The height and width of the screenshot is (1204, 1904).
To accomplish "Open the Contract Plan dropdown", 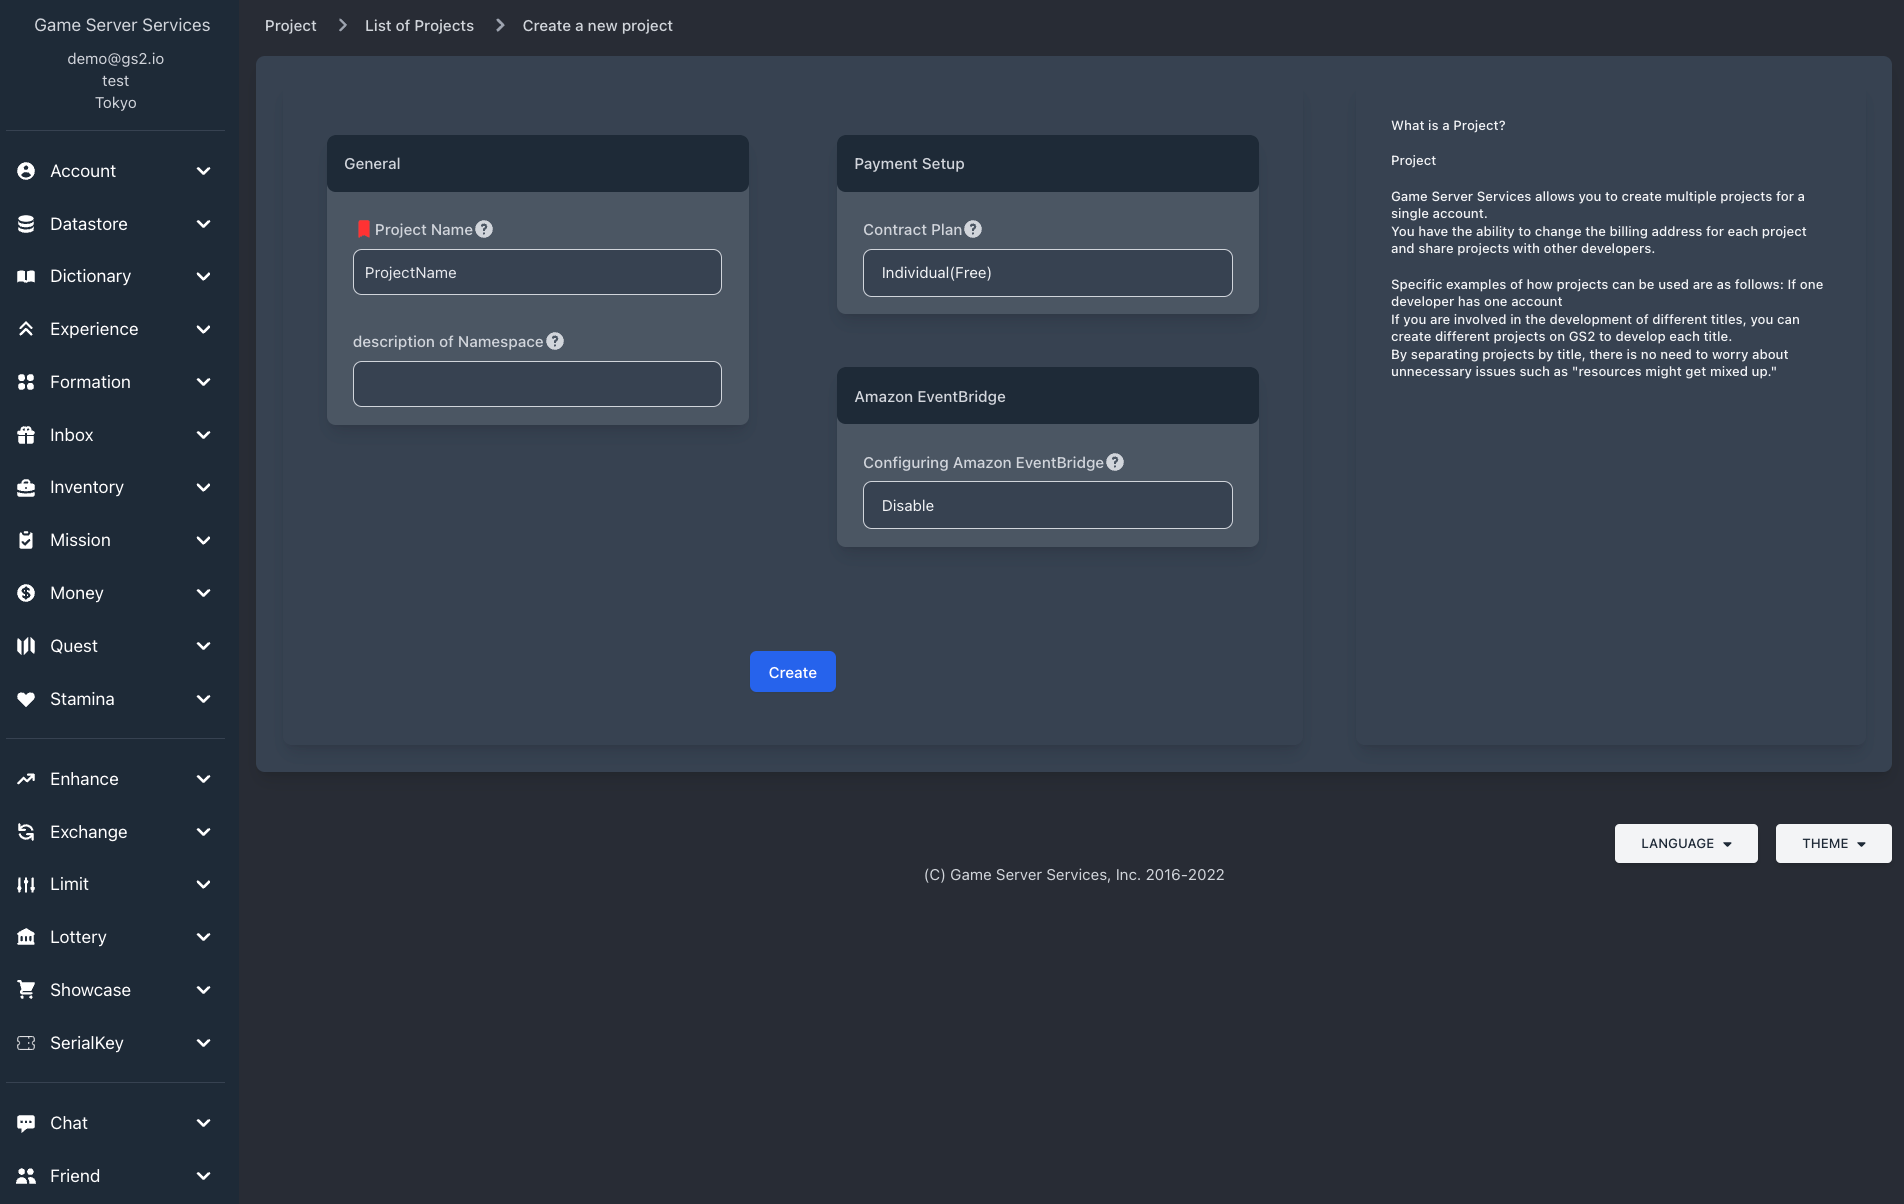I will click(1047, 273).
